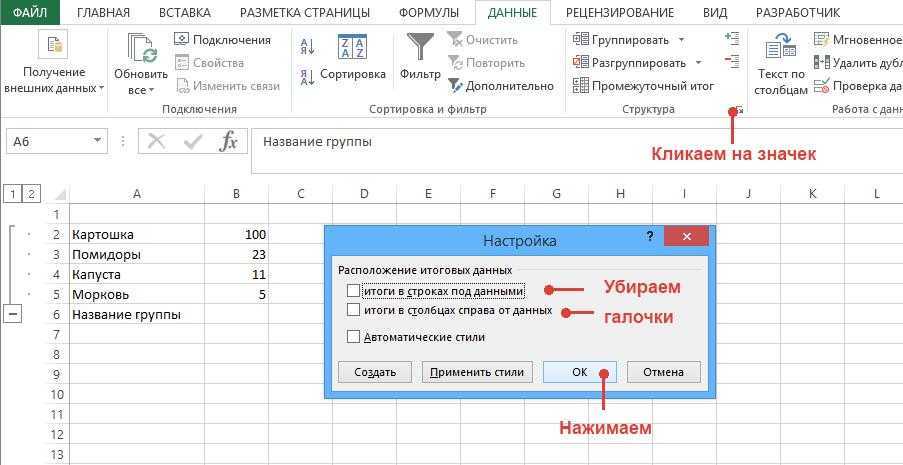
Task: Click the Select All corner triangle
Action: pyautogui.click(x=59, y=195)
